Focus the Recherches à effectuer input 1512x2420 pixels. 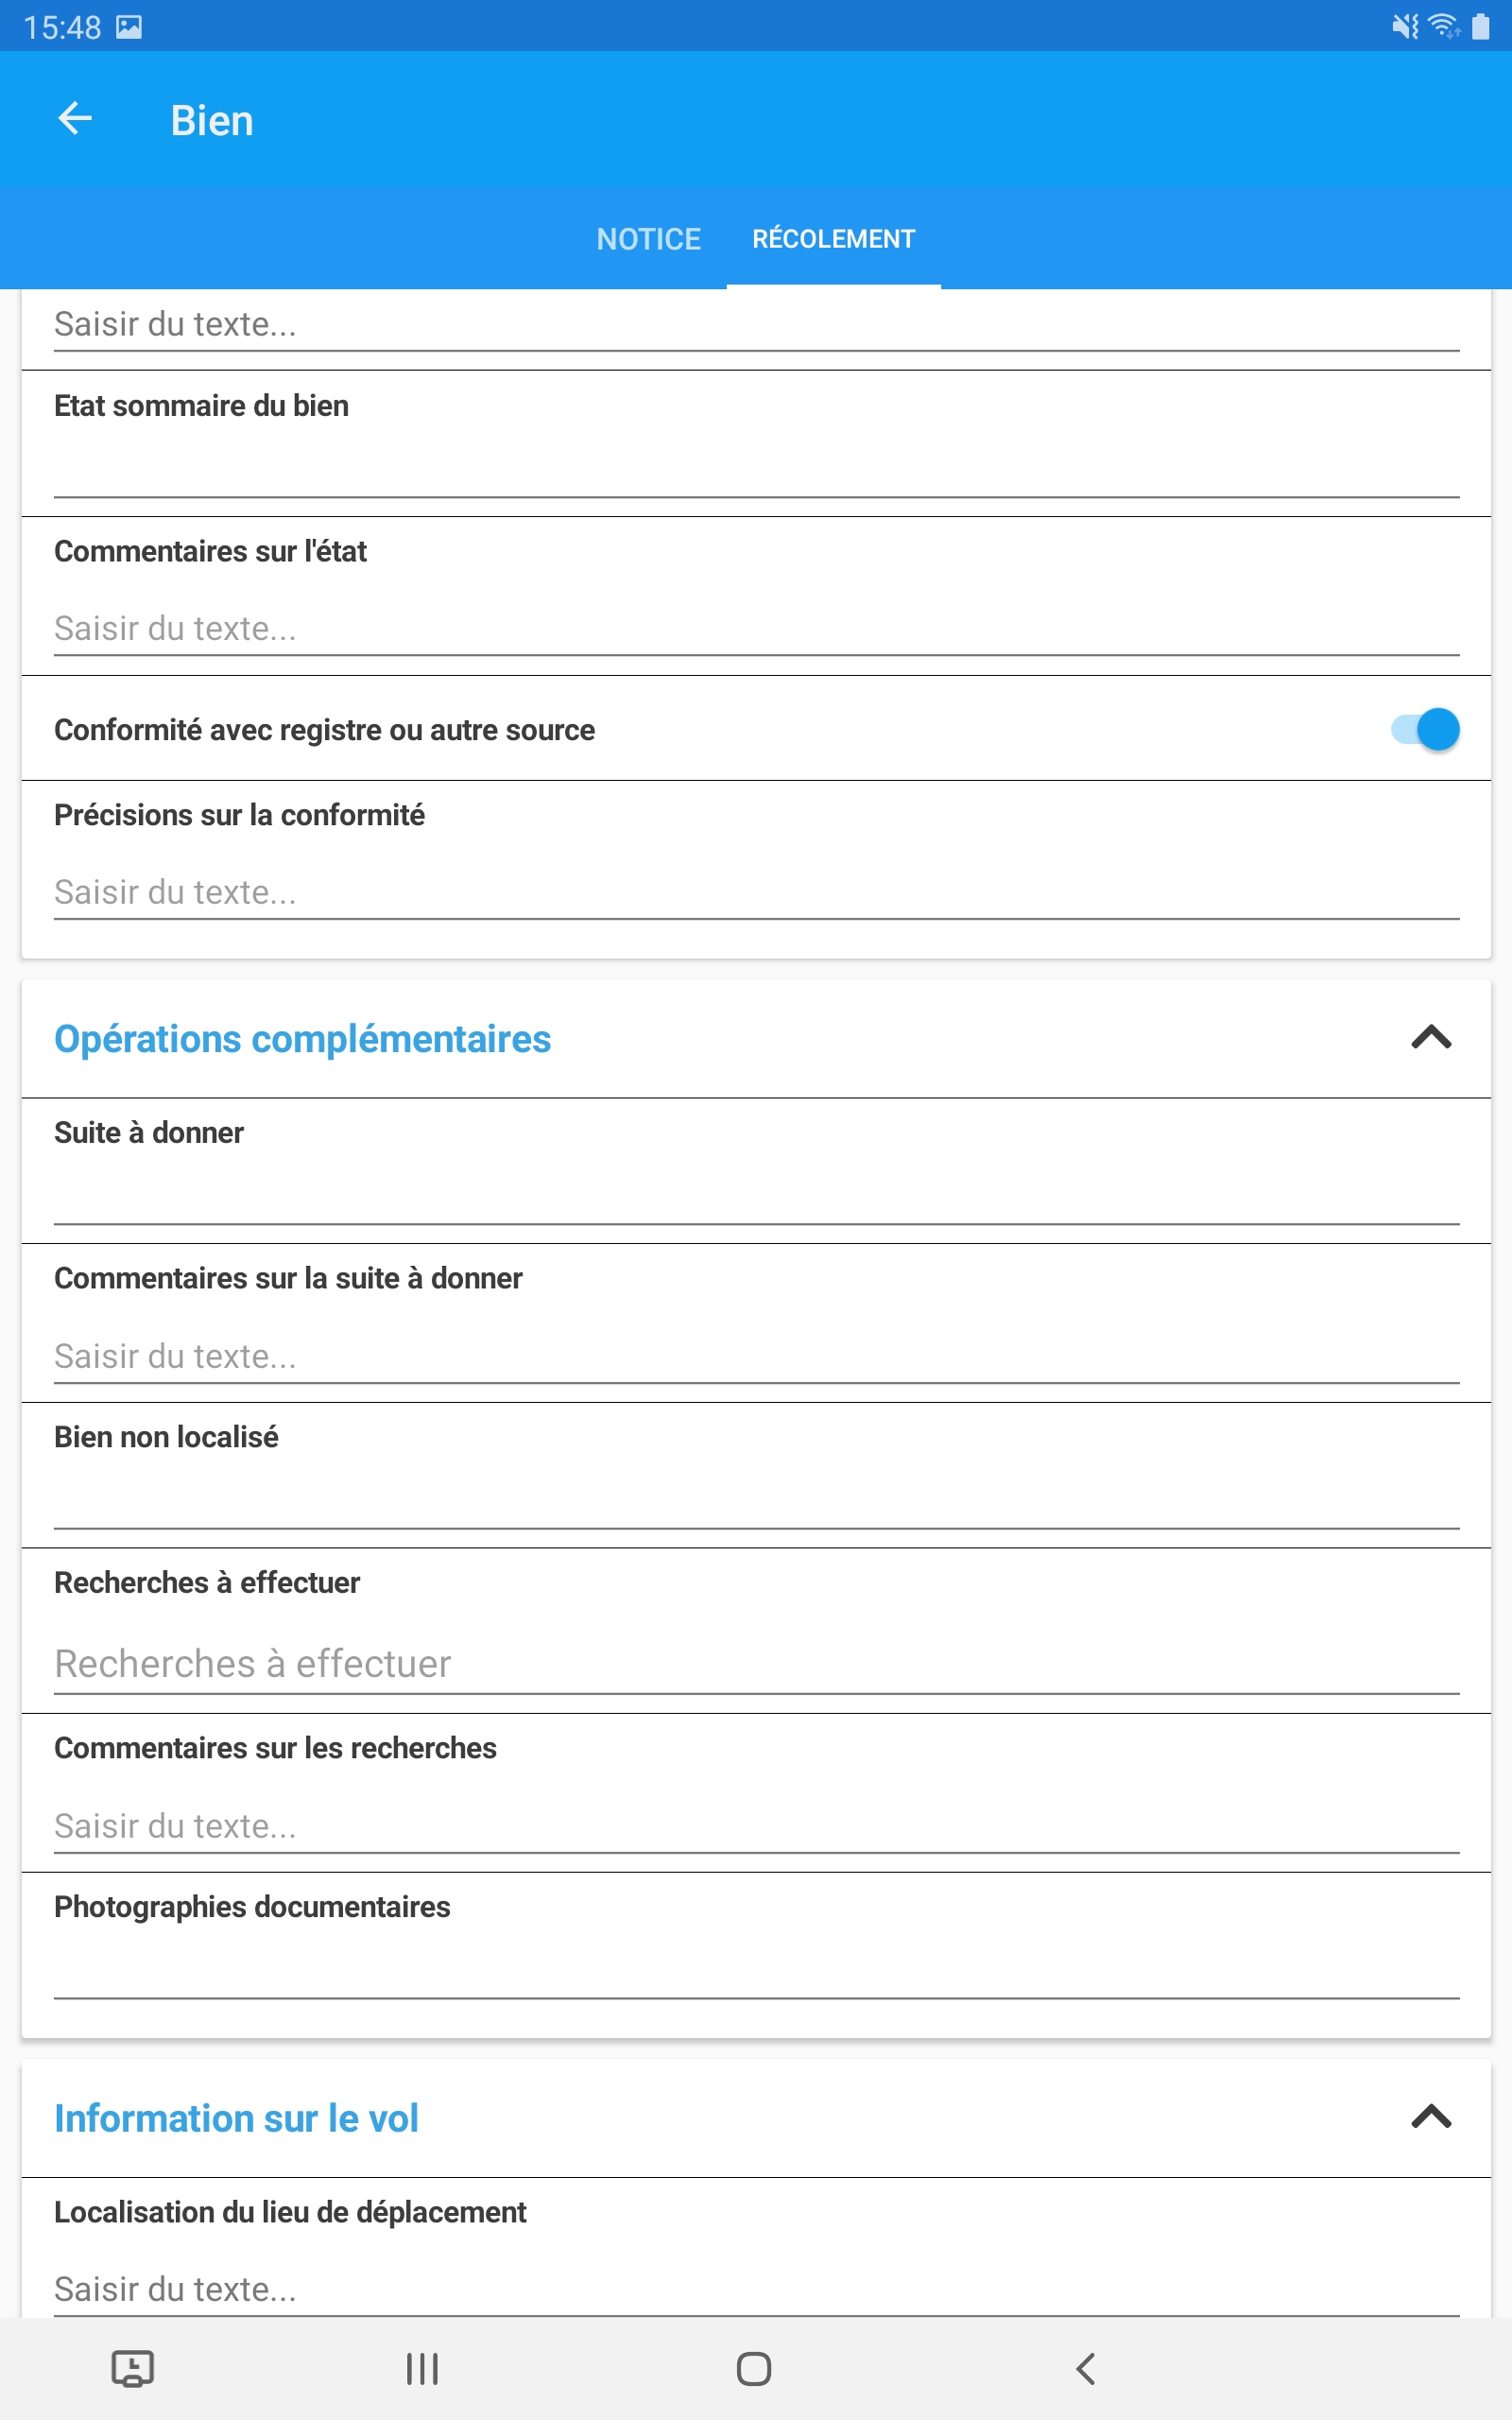click(x=756, y=1663)
